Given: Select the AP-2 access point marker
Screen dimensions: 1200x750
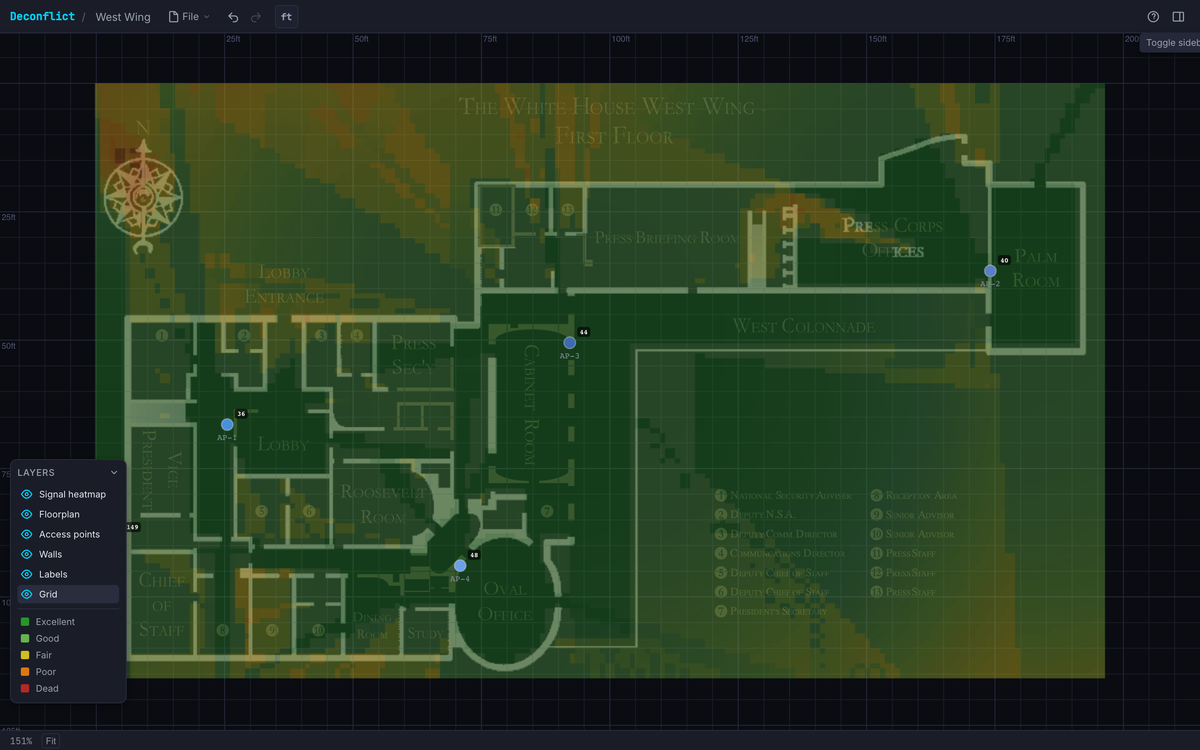Looking at the screenshot, I should 990,271.
